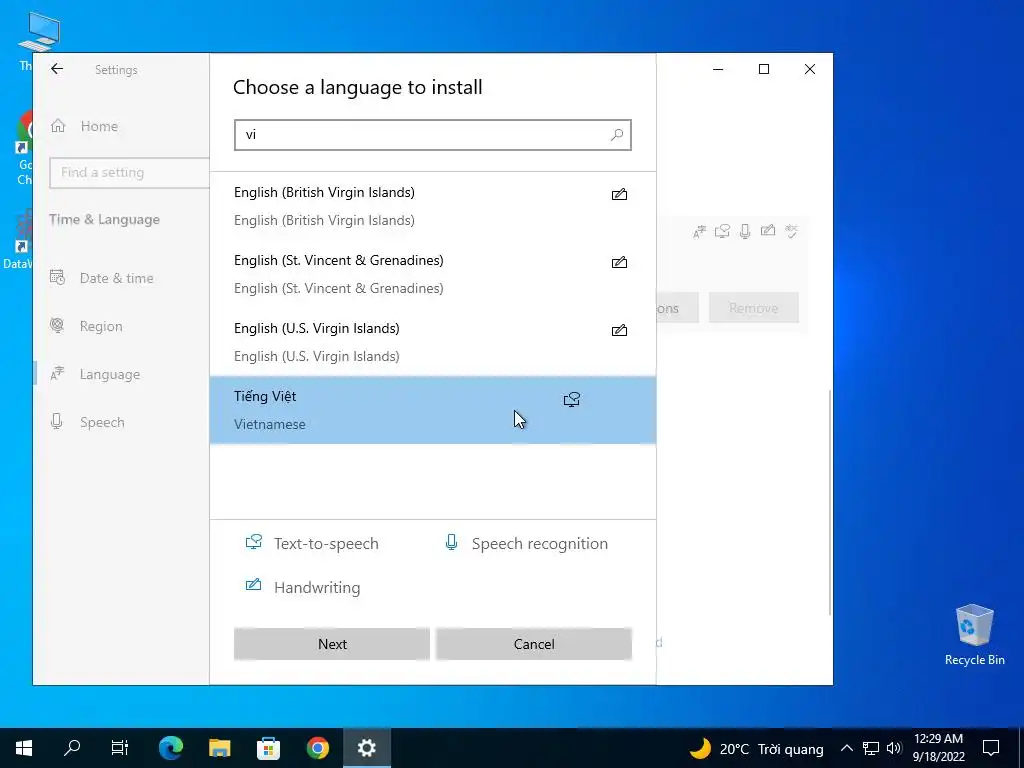Click the Settings gear taskbar icon
This screenshot has height=768, width=1024.
click(x=367, y=748)
